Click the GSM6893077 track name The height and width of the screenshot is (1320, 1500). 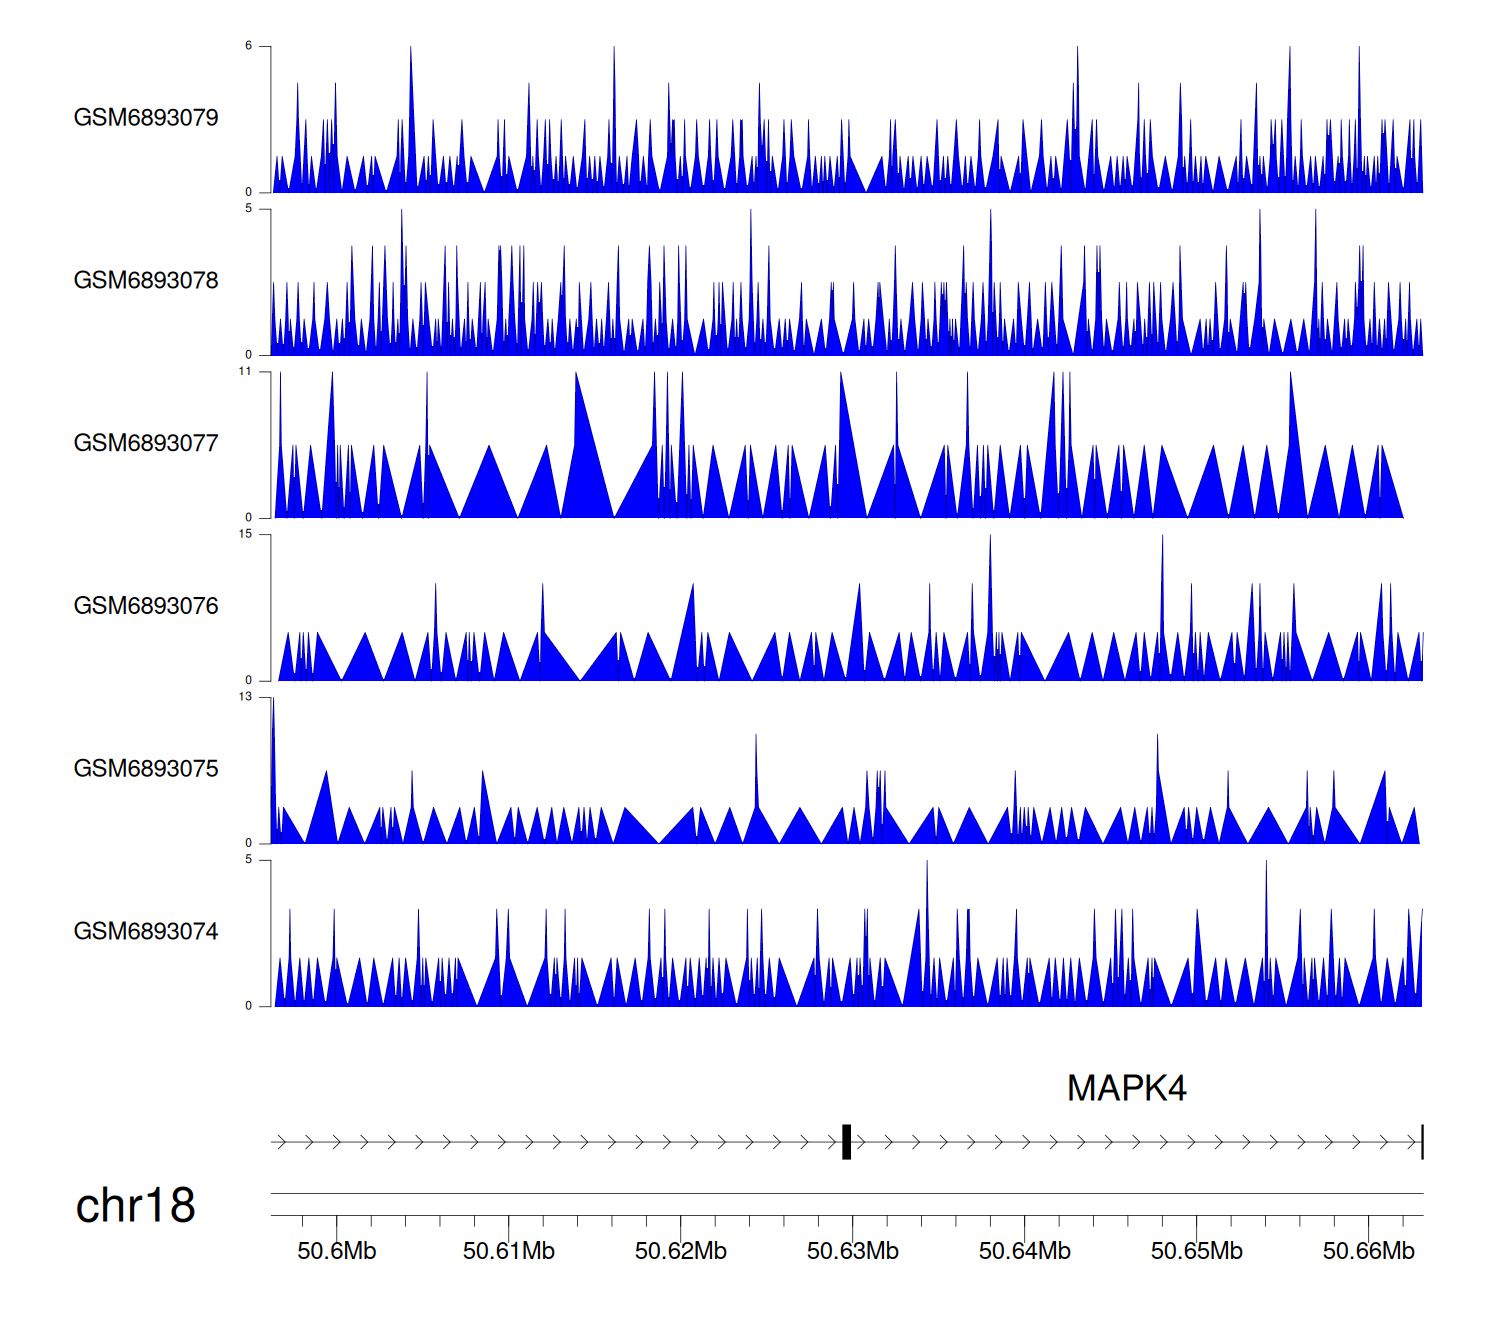pos(146,443)
